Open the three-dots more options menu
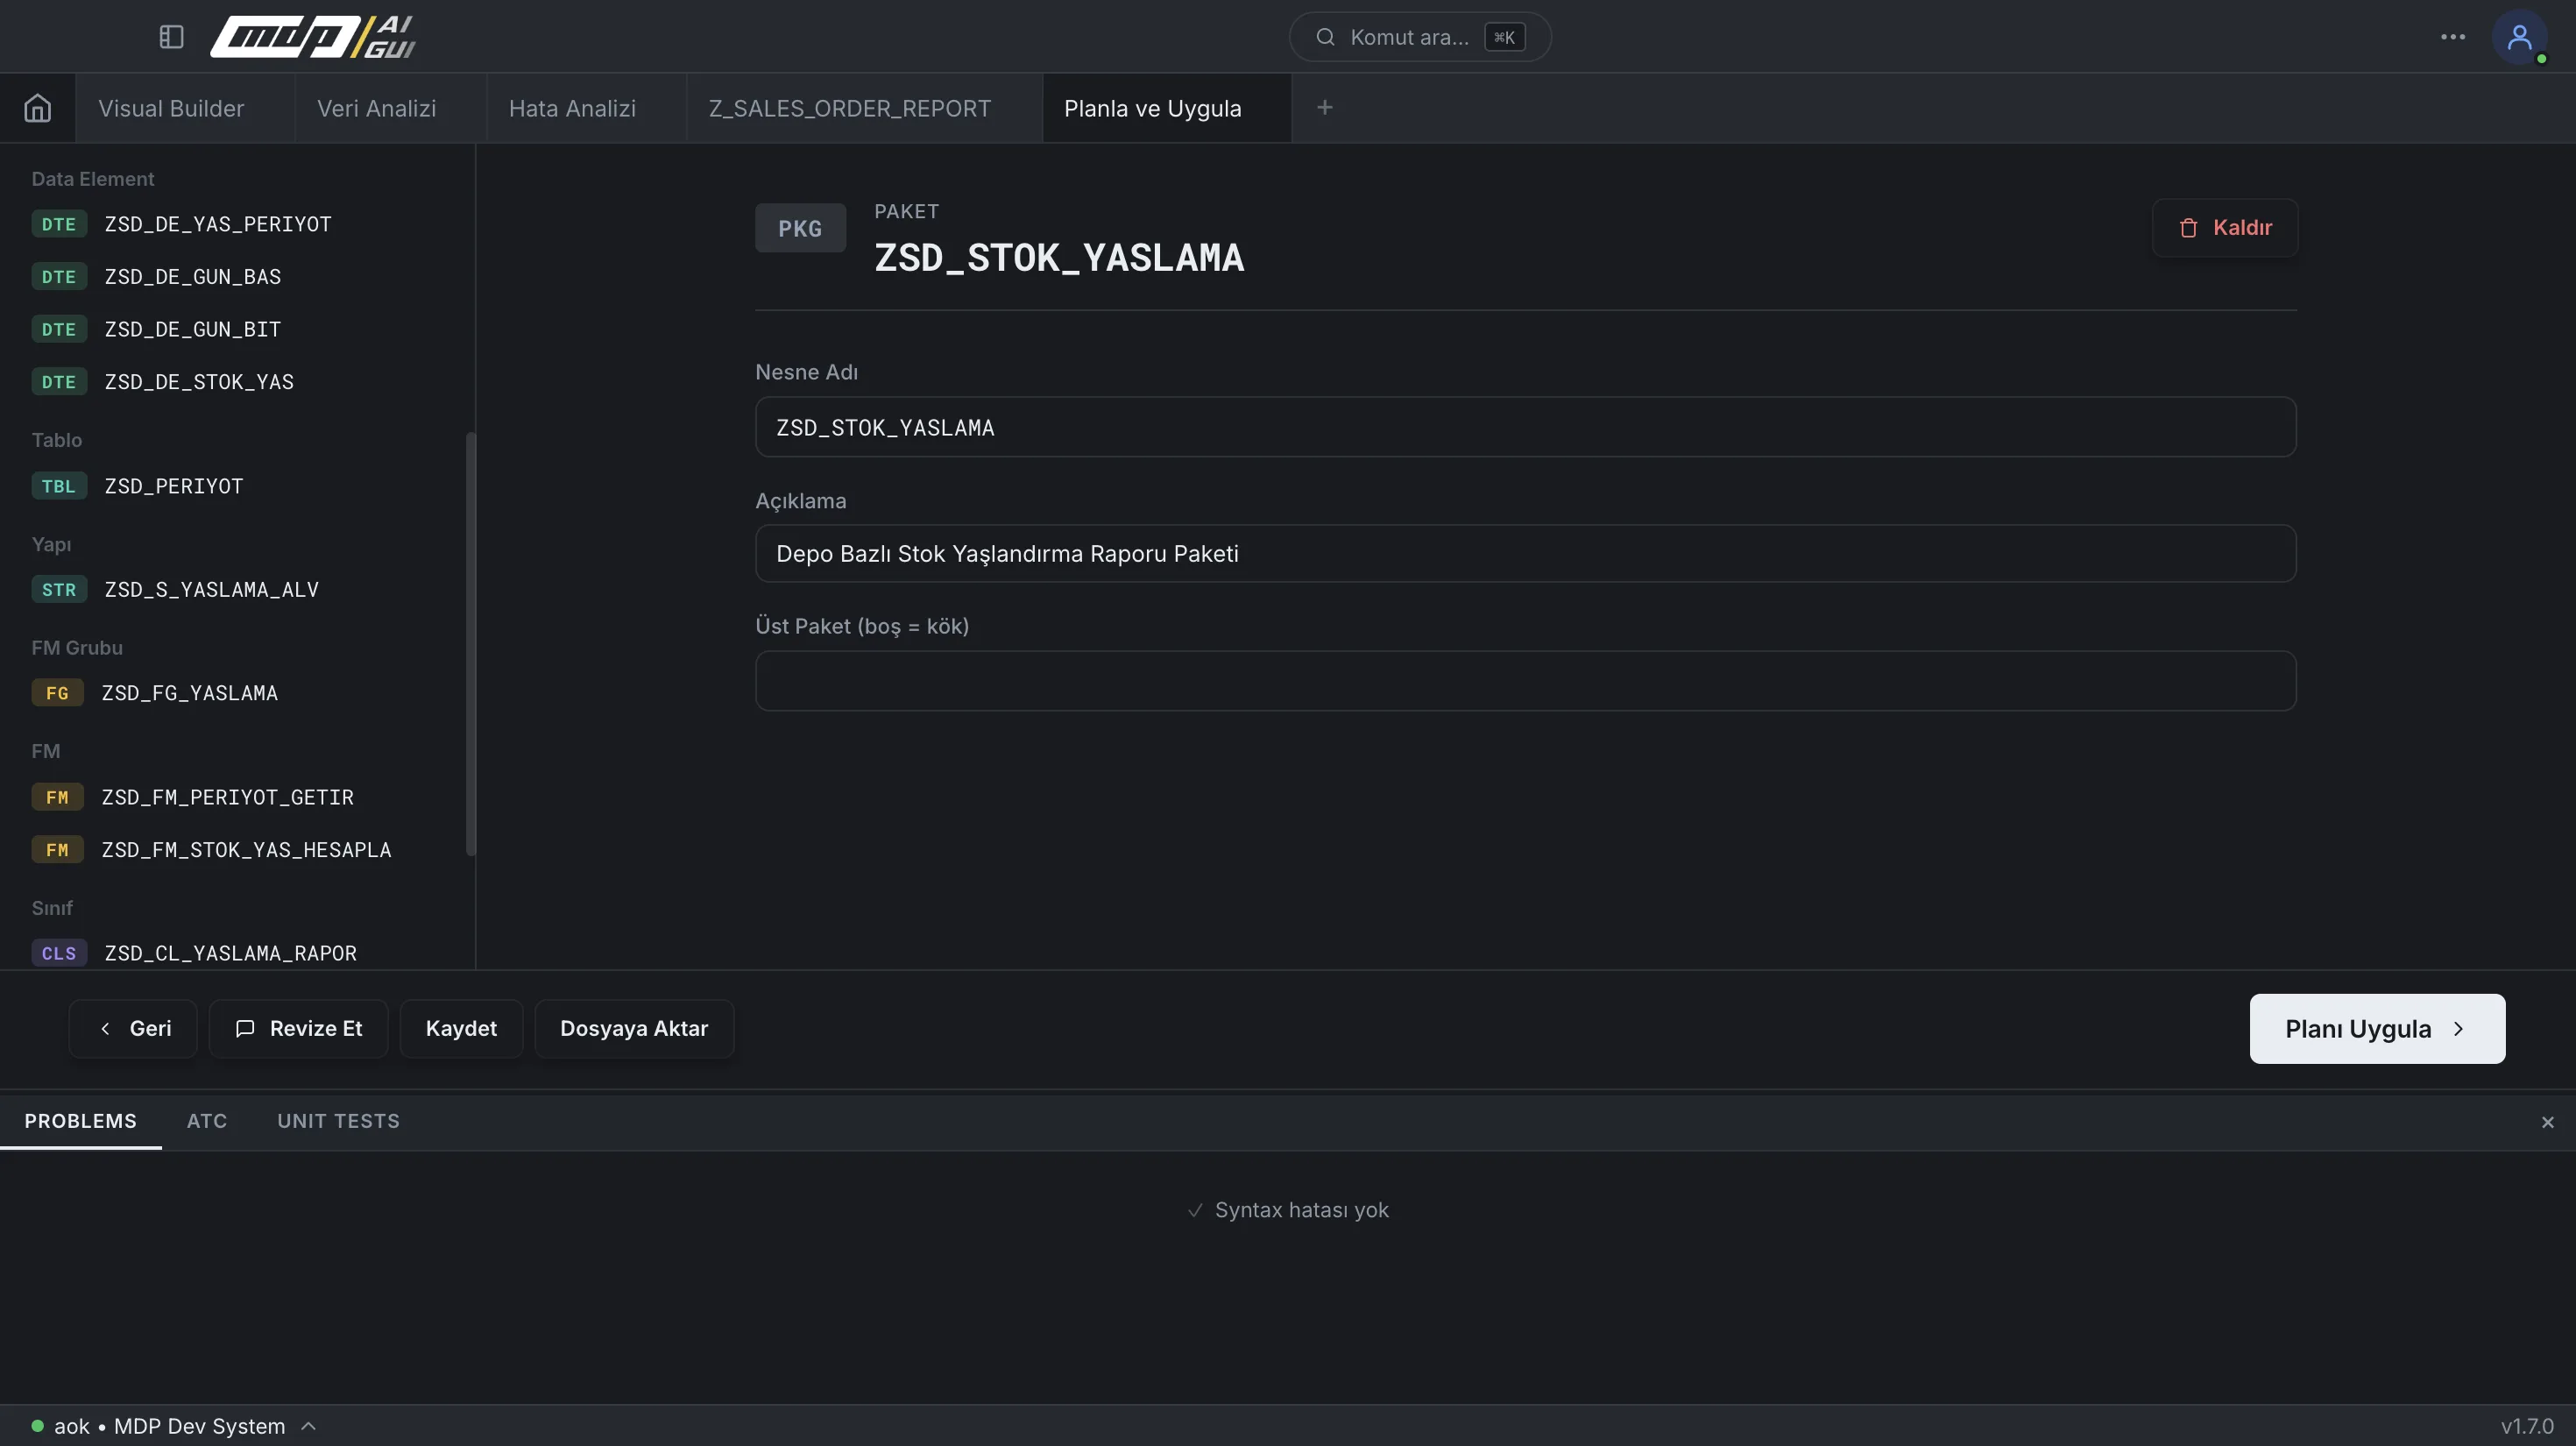The image size is (2576, 1446). [2452, 37]
